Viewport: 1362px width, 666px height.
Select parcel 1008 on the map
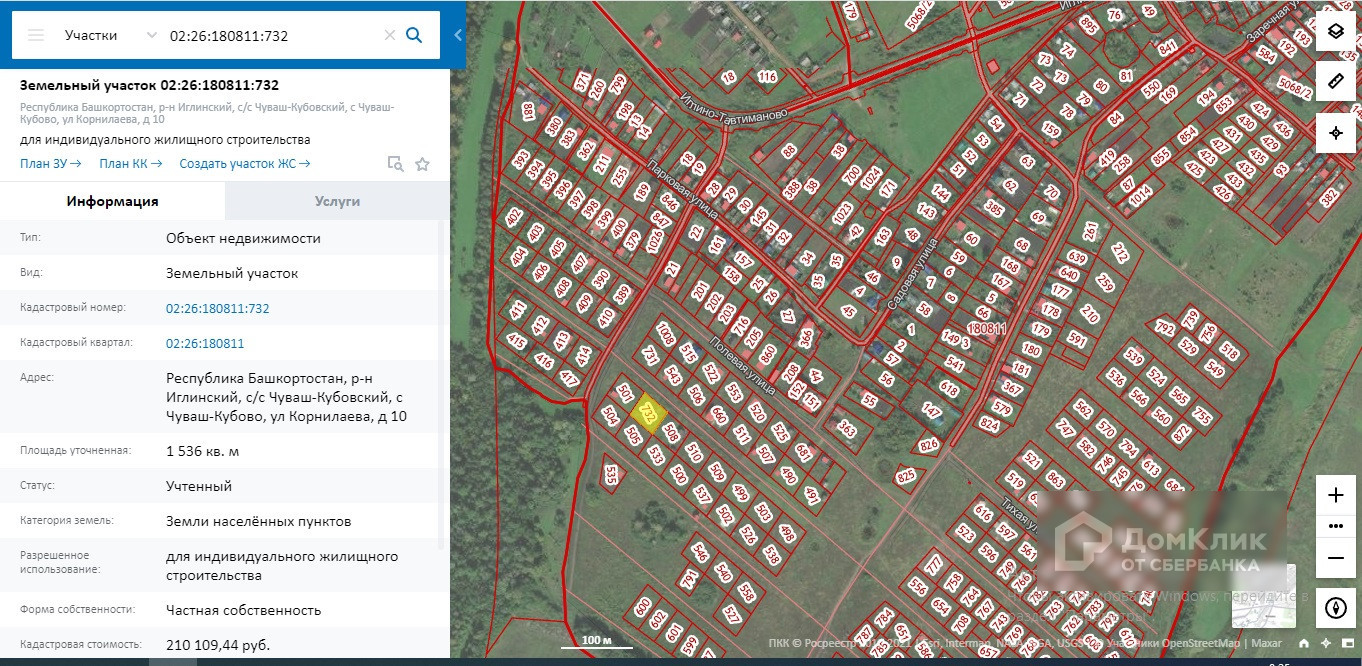coord(666,333)
